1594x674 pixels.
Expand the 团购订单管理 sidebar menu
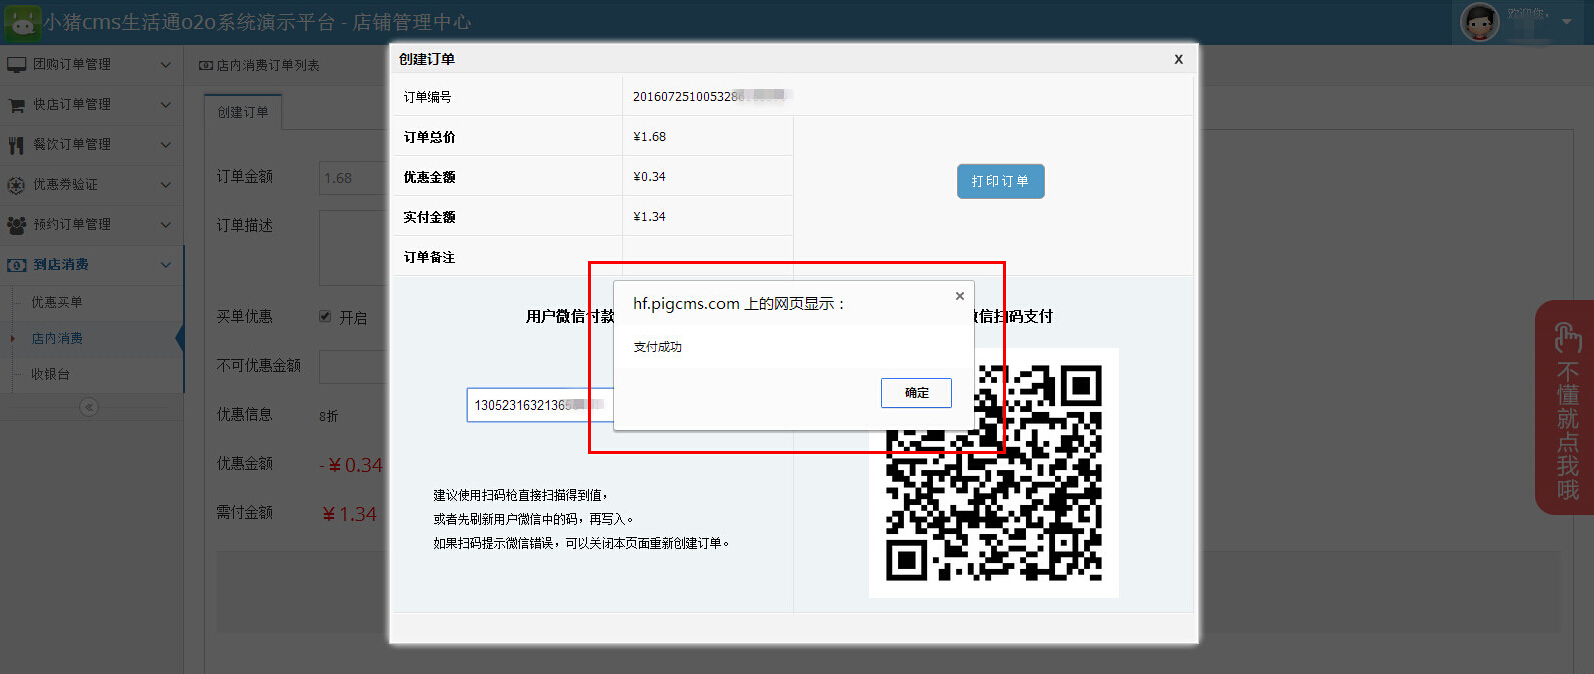tap(91, 64)
